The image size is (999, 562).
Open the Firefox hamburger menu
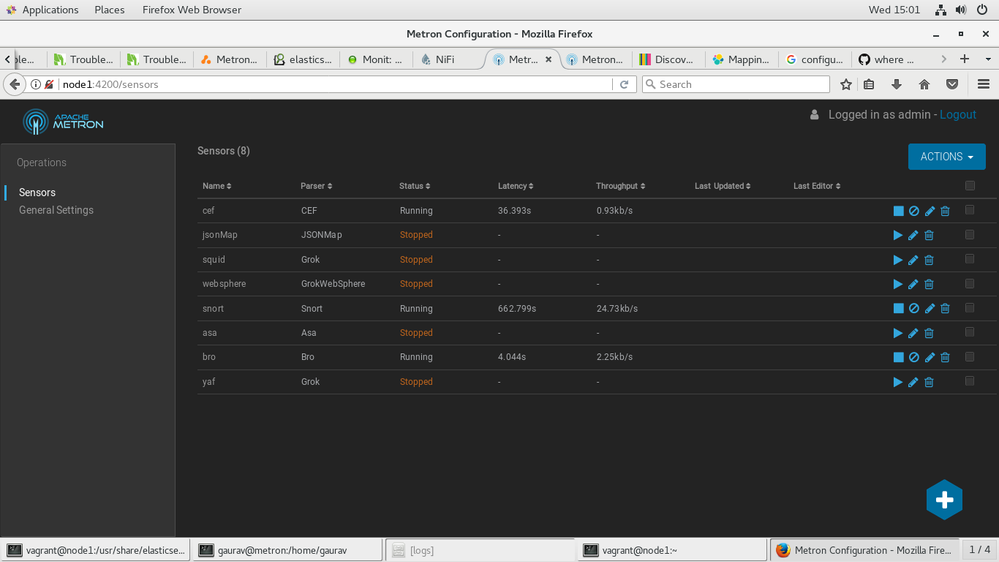click(984, 84)
